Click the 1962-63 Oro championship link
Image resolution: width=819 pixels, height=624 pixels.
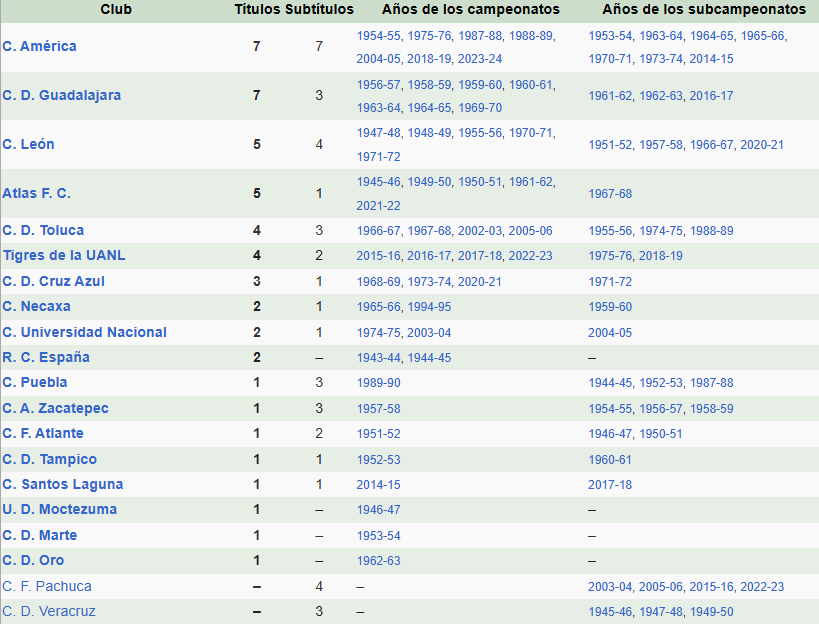(378, 561)
